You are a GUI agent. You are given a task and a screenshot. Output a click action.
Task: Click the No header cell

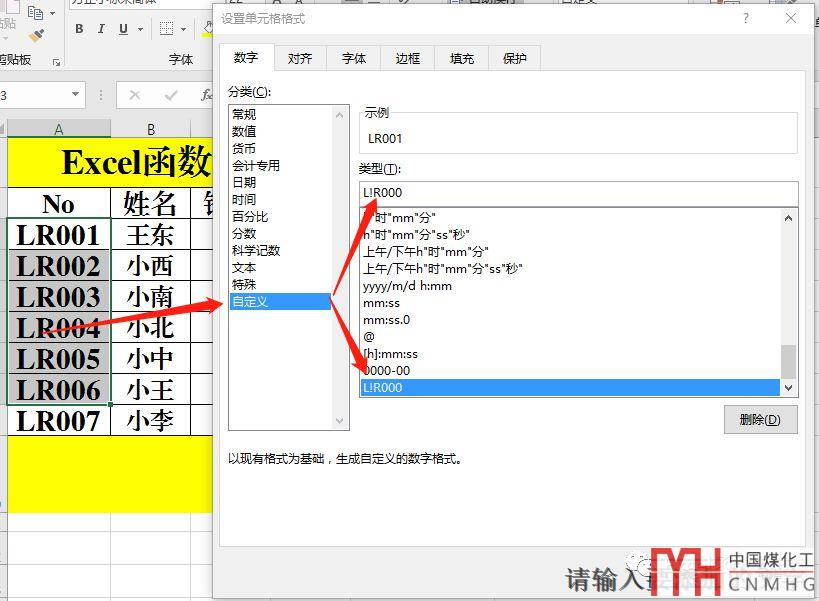tap(58, 203)
